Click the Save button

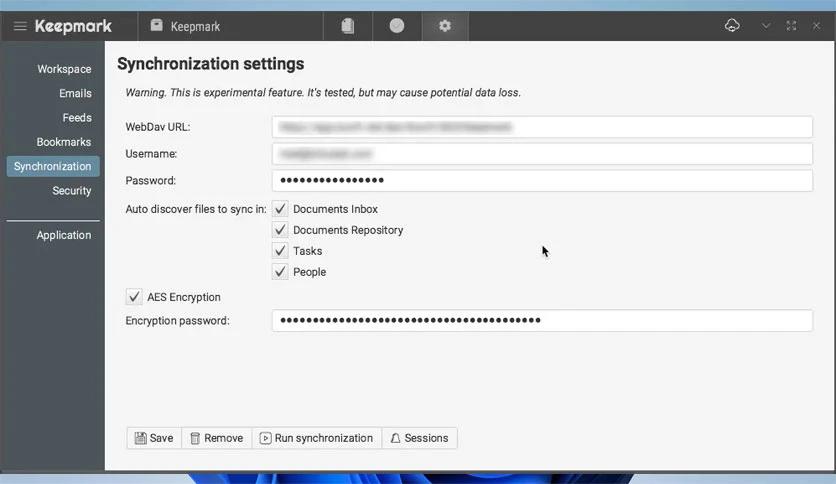coord(154,438)
